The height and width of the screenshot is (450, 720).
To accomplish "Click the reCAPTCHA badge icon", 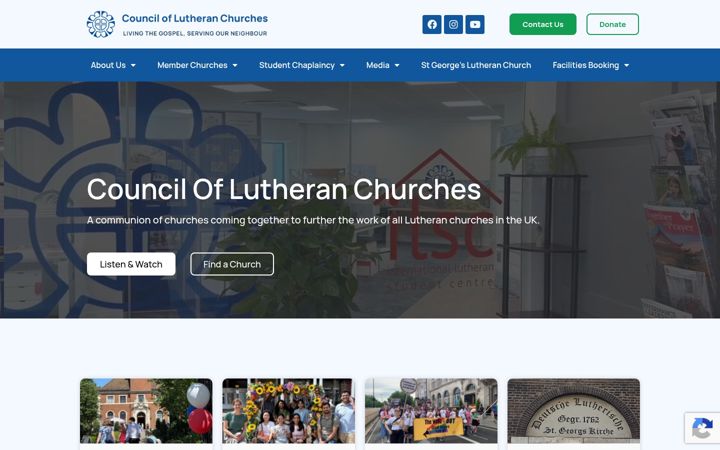I will coord(702,428).
